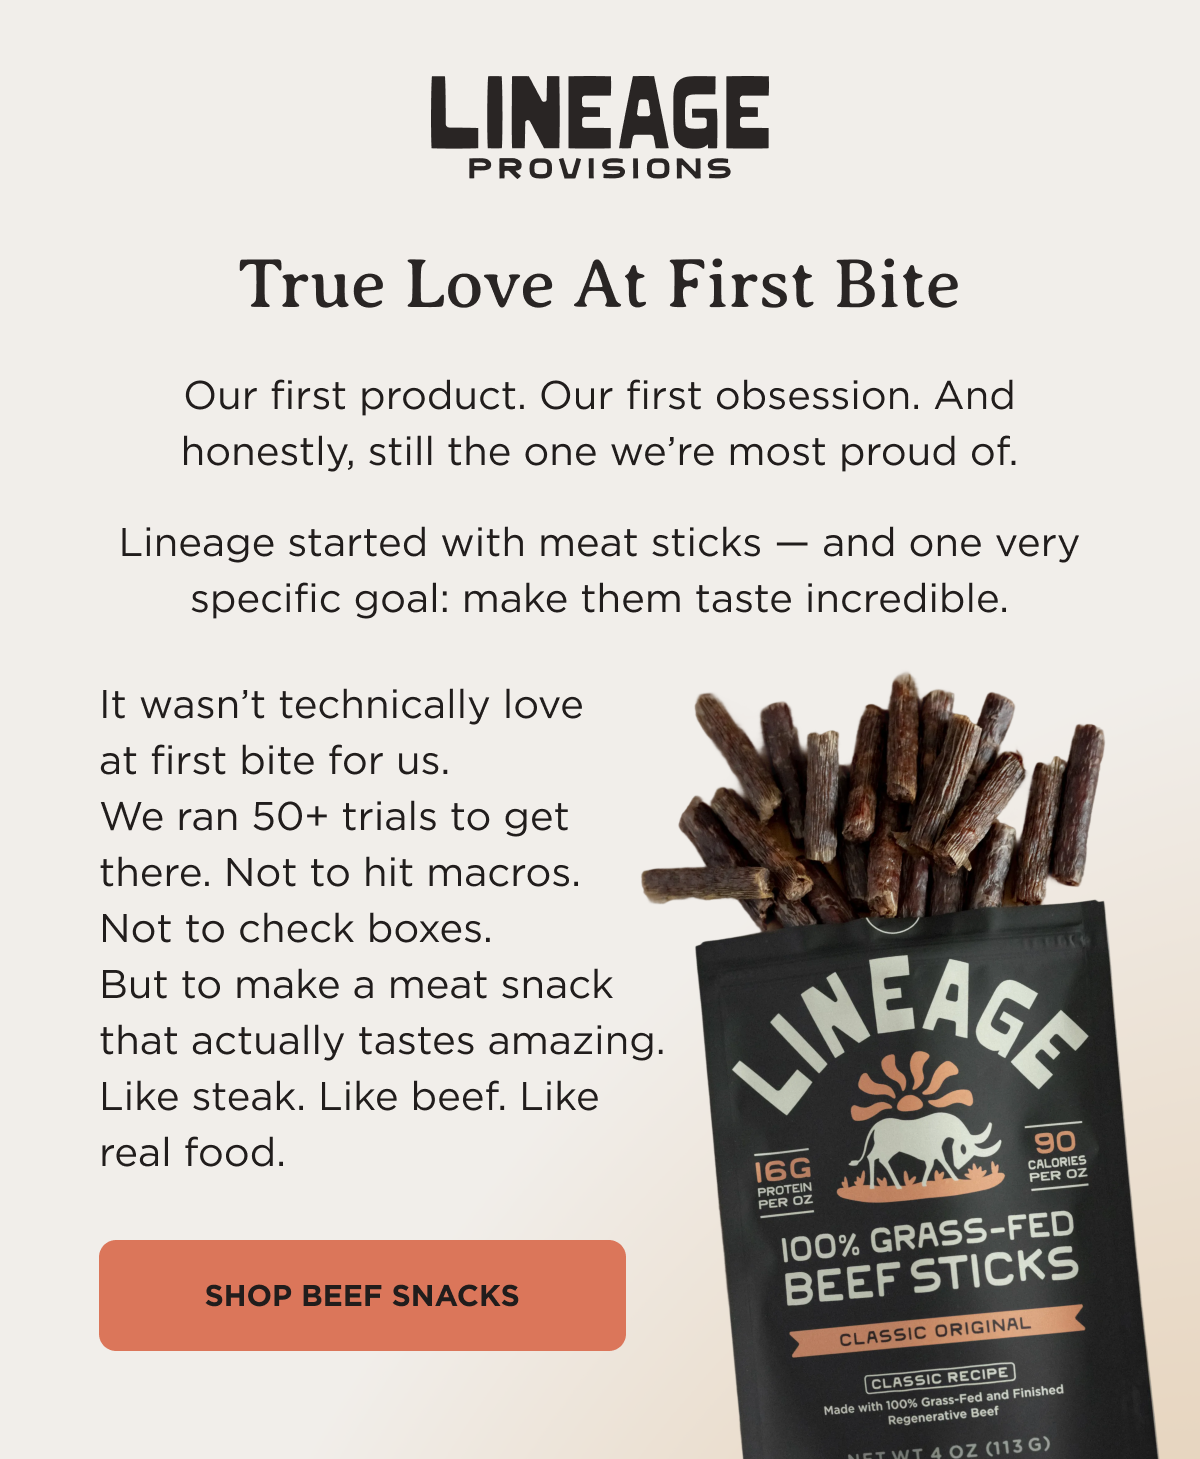Viewport: 1200px width, 1459px height.
Task: Click the 'It wasn't technically love' line
Action: point(341,704)
